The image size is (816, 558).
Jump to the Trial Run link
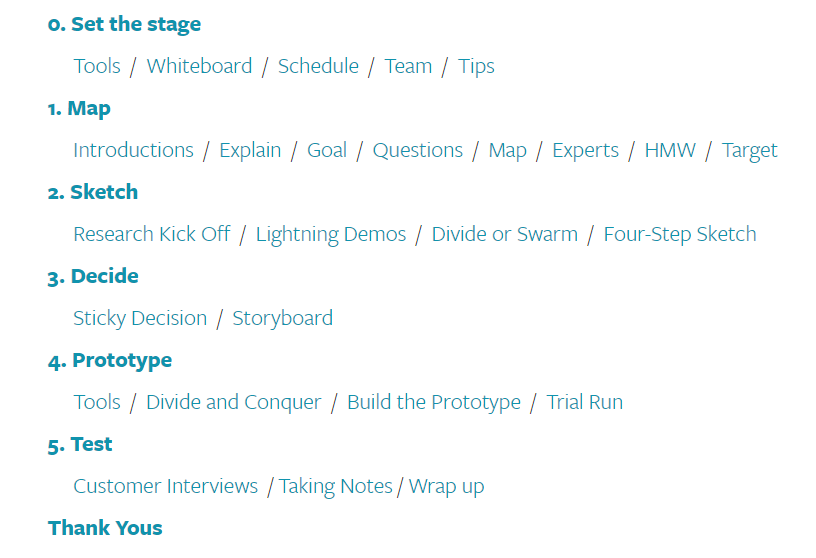584,402
